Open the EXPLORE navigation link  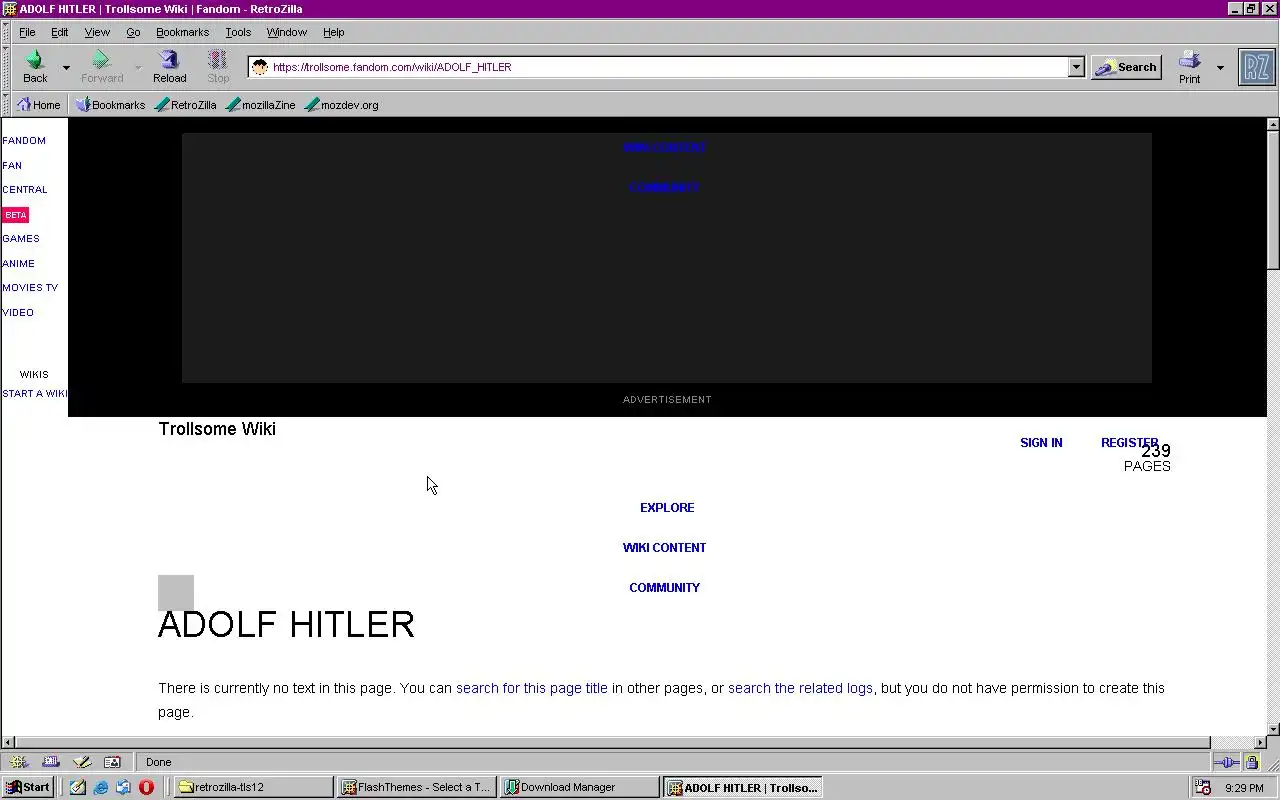pyautogui.click(x=667, y=508)
